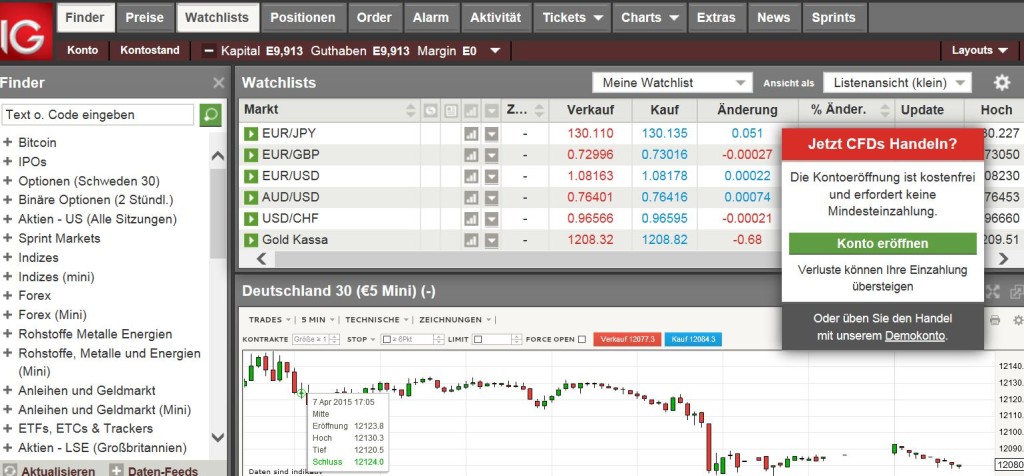Click the IG logo
Screen dimensions: 1024x476
tap(26, 31)
